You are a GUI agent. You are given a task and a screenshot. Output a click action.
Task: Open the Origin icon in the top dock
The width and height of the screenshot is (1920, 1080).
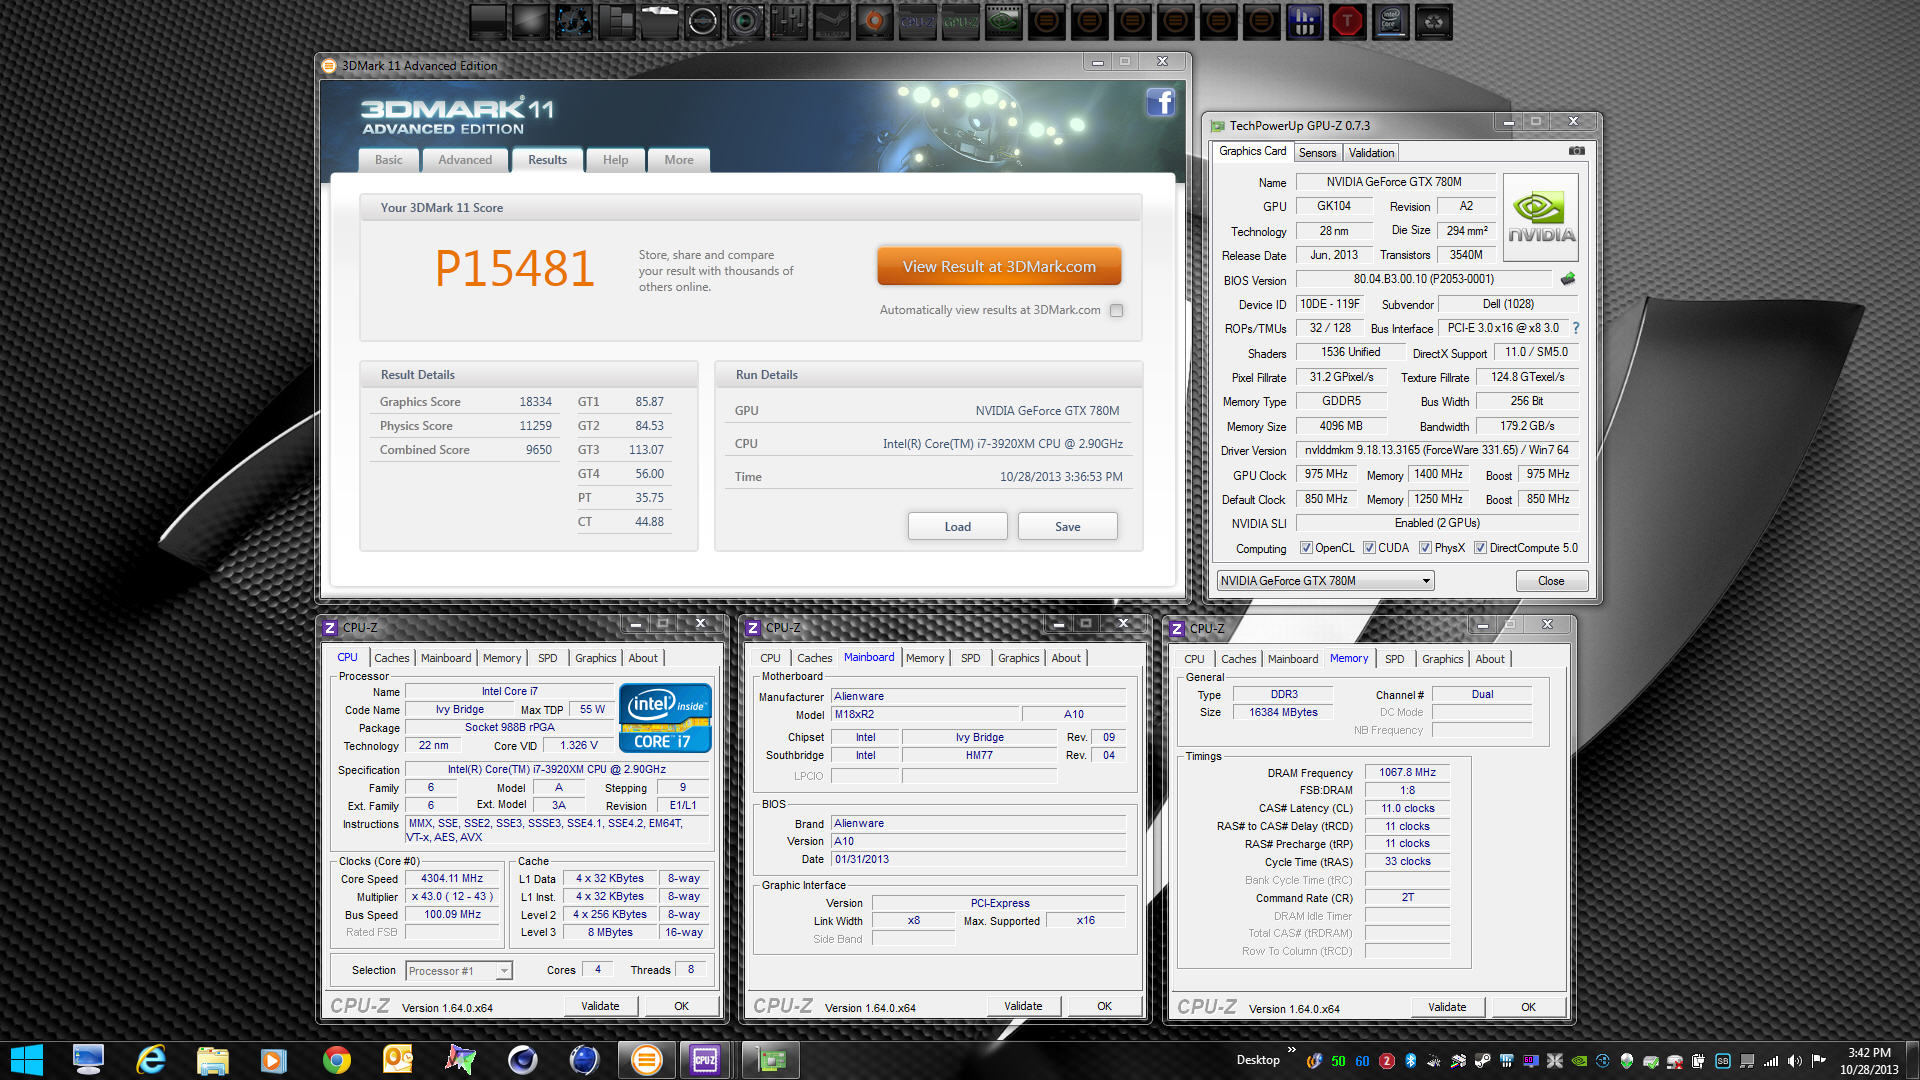tap(875, 21)
